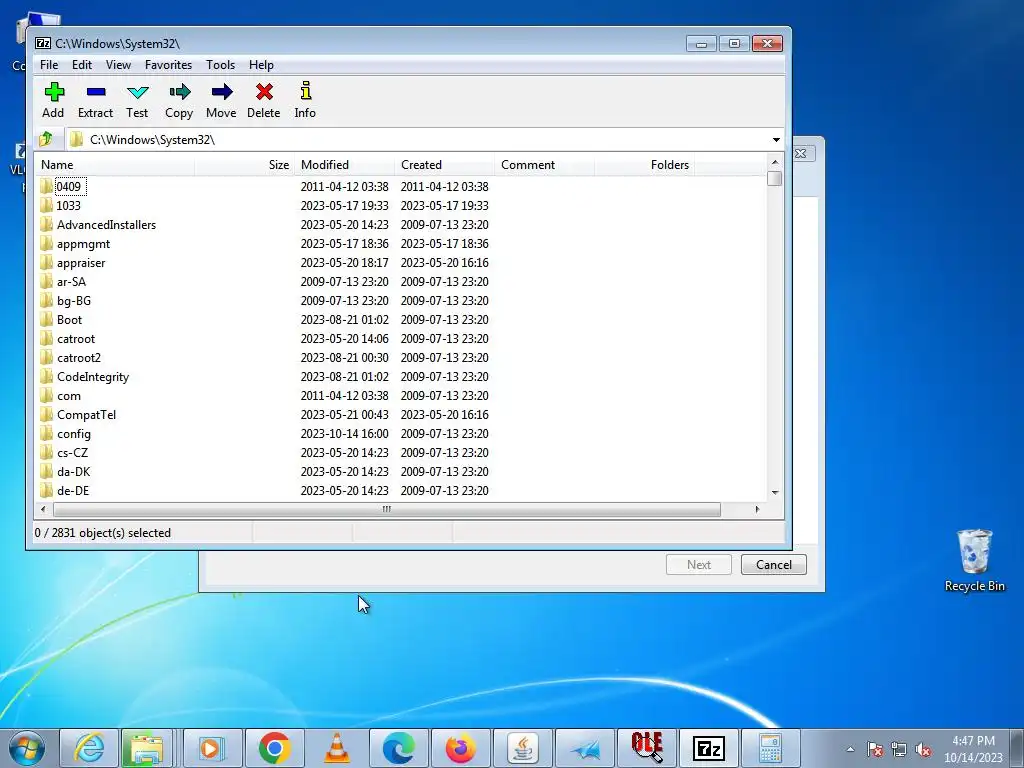Screen dimensions: 1024x768
Task: Open Java app from taskbar
Action: click(x=522, y=748)
